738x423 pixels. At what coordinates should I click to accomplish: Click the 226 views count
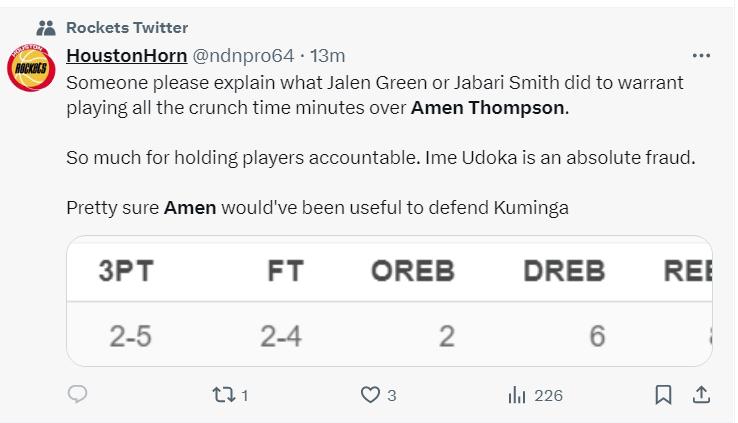(x=548, y=396)
